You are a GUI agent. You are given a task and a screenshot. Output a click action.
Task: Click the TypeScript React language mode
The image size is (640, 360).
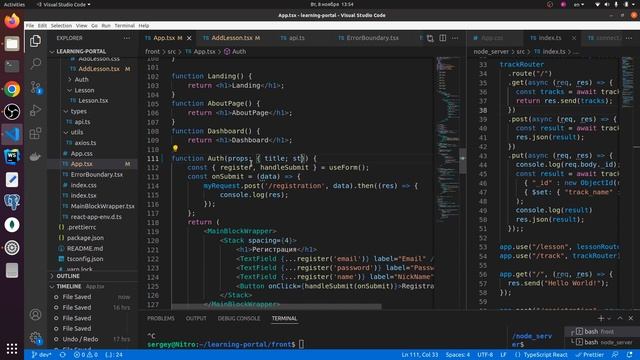coord(541,355)
